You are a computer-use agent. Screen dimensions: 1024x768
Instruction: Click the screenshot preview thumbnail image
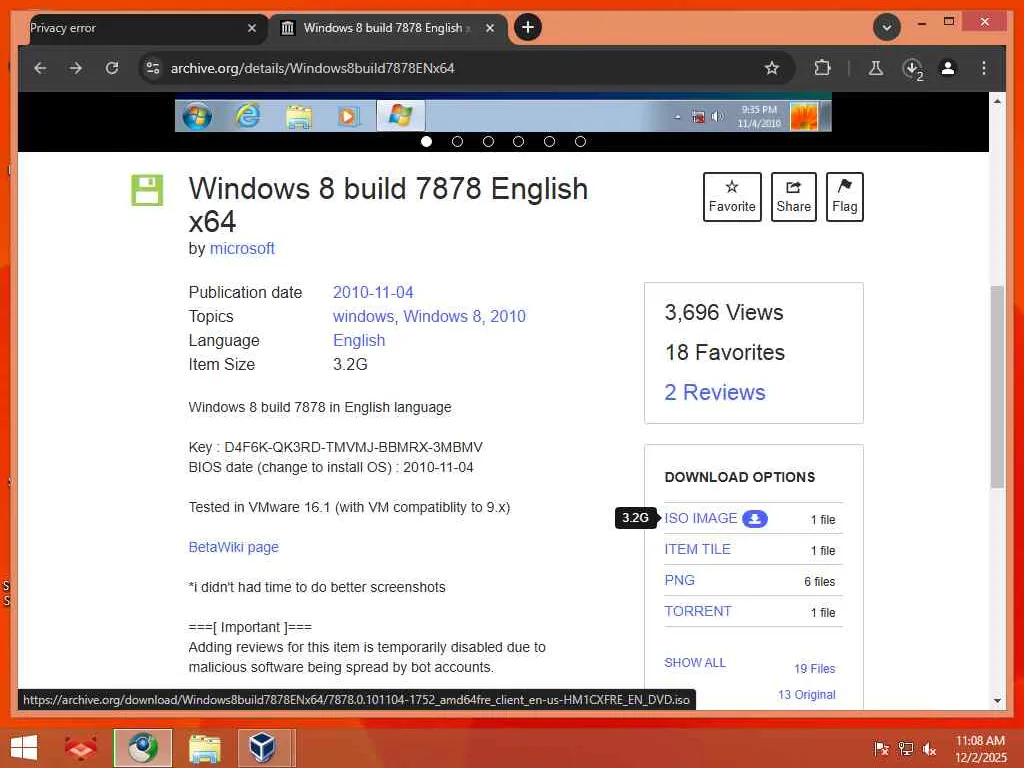click(503, 112)
